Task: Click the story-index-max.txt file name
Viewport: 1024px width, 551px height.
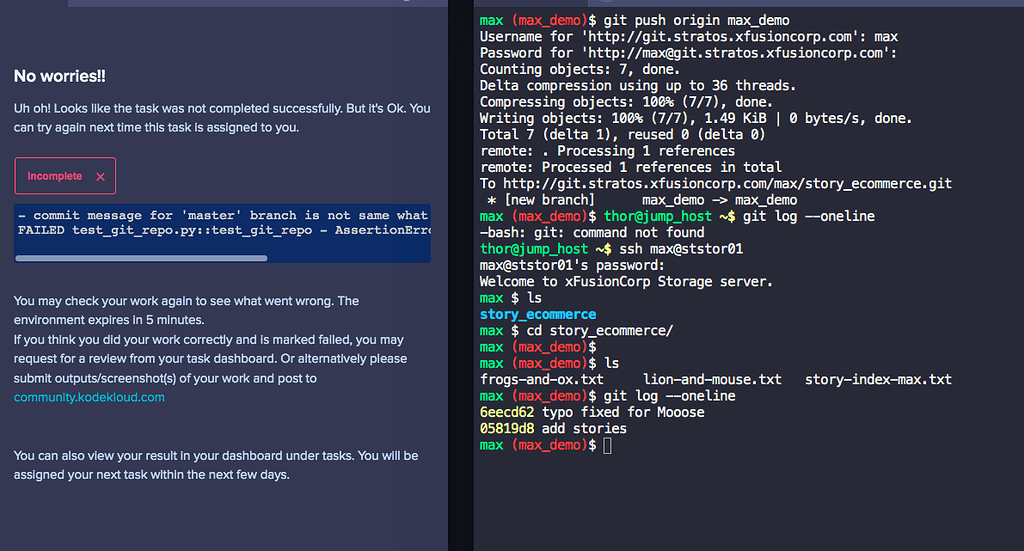Action: [878, 380]
